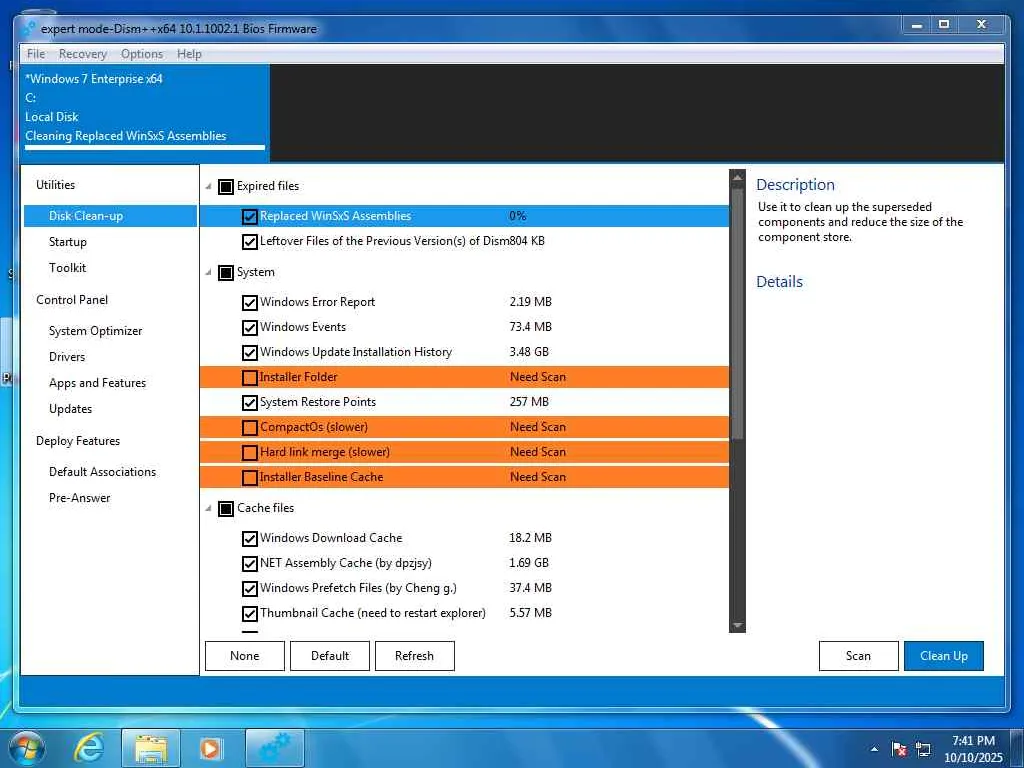Open the Windows Start menu orb

[x=26, y=748]
